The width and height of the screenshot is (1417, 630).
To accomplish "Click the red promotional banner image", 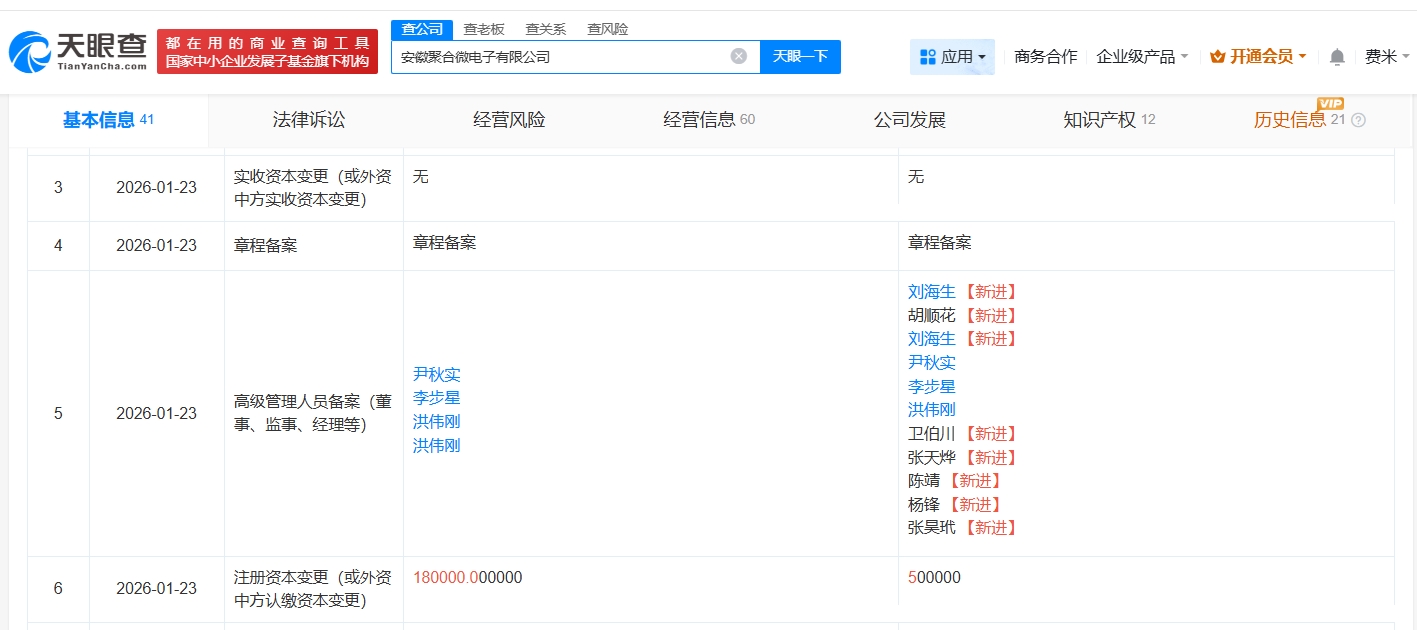I will pos(267,52).
